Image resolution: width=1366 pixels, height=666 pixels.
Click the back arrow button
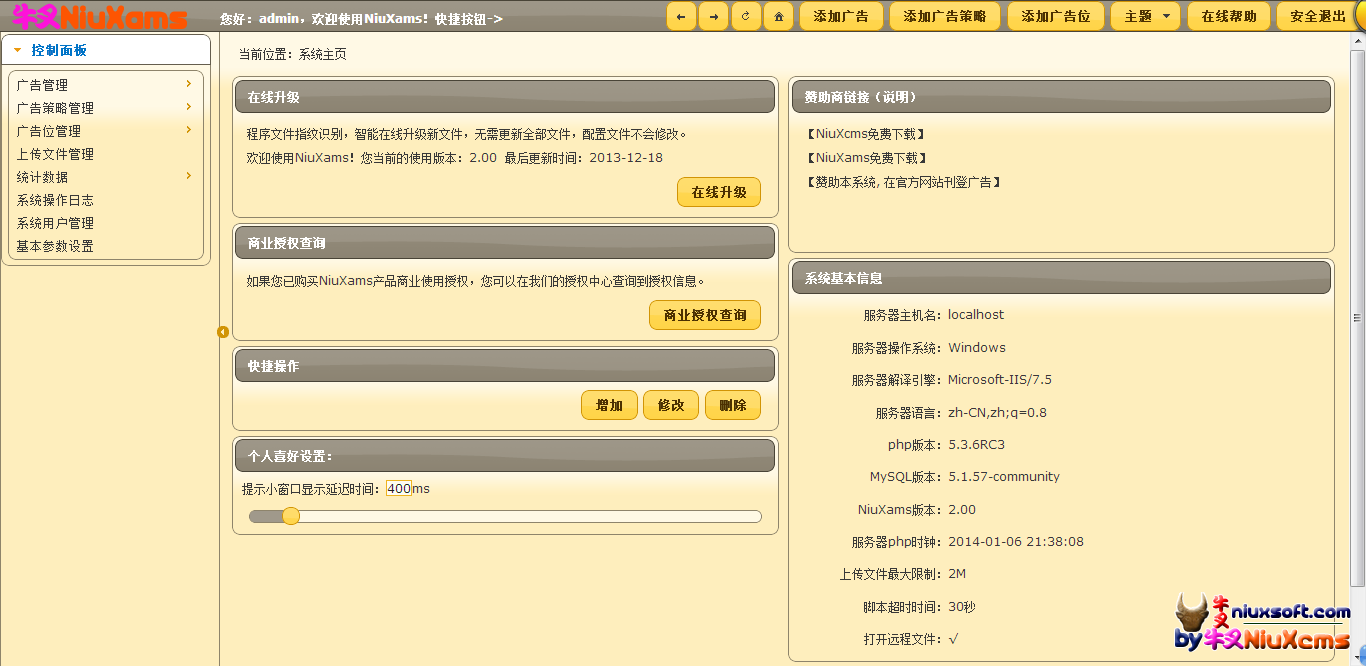pos(681,16)
